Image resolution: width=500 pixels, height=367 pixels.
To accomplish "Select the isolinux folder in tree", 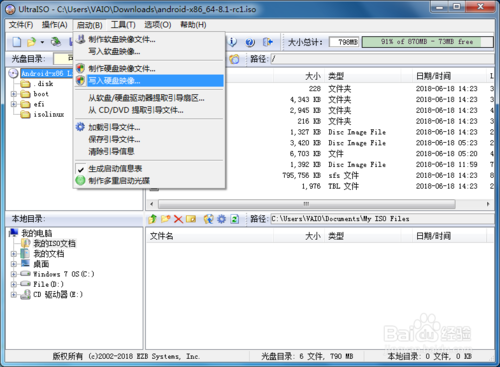I will [49, 114].
